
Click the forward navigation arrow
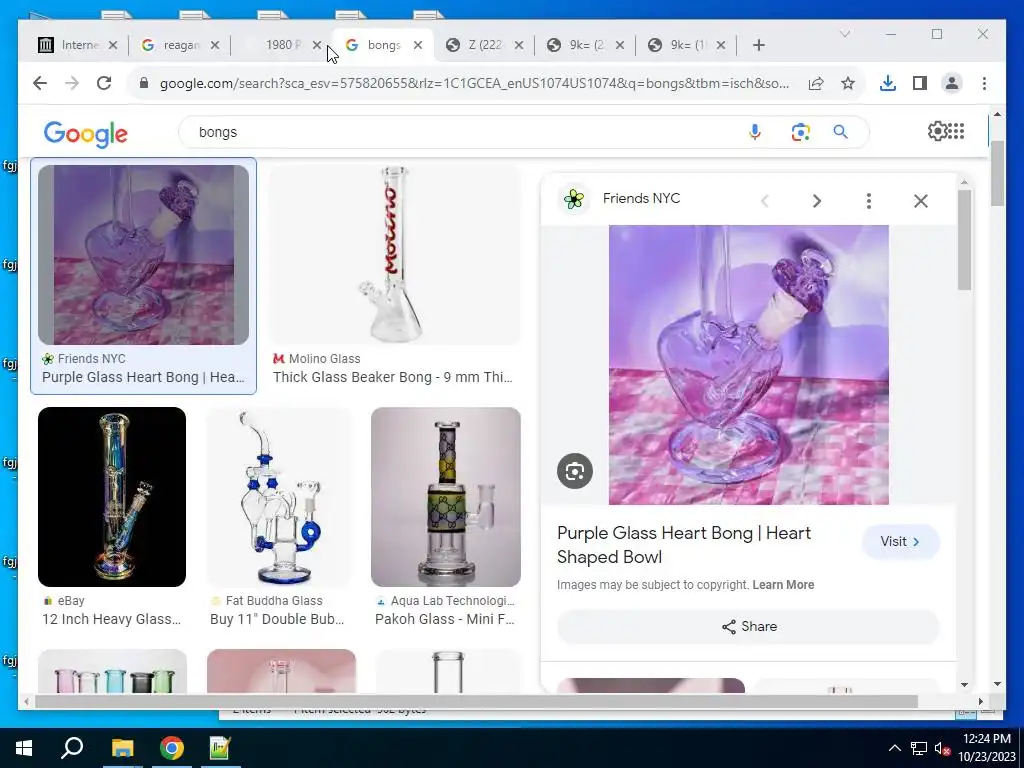point(72,83)
